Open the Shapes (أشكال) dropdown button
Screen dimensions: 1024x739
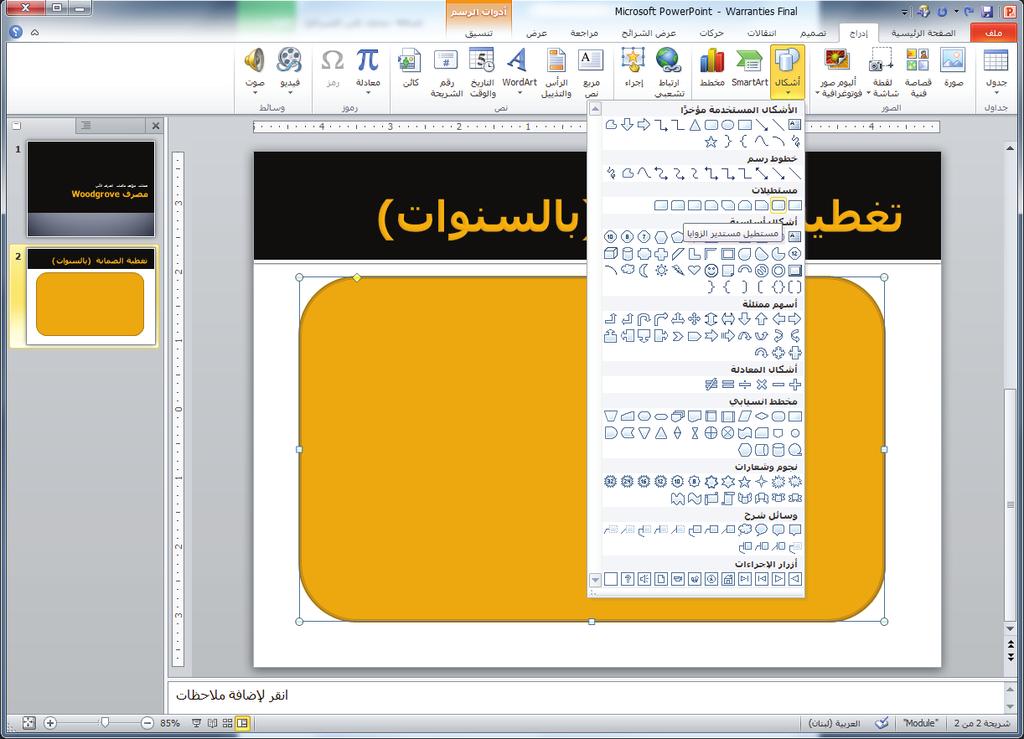click(x=787, y=72)
